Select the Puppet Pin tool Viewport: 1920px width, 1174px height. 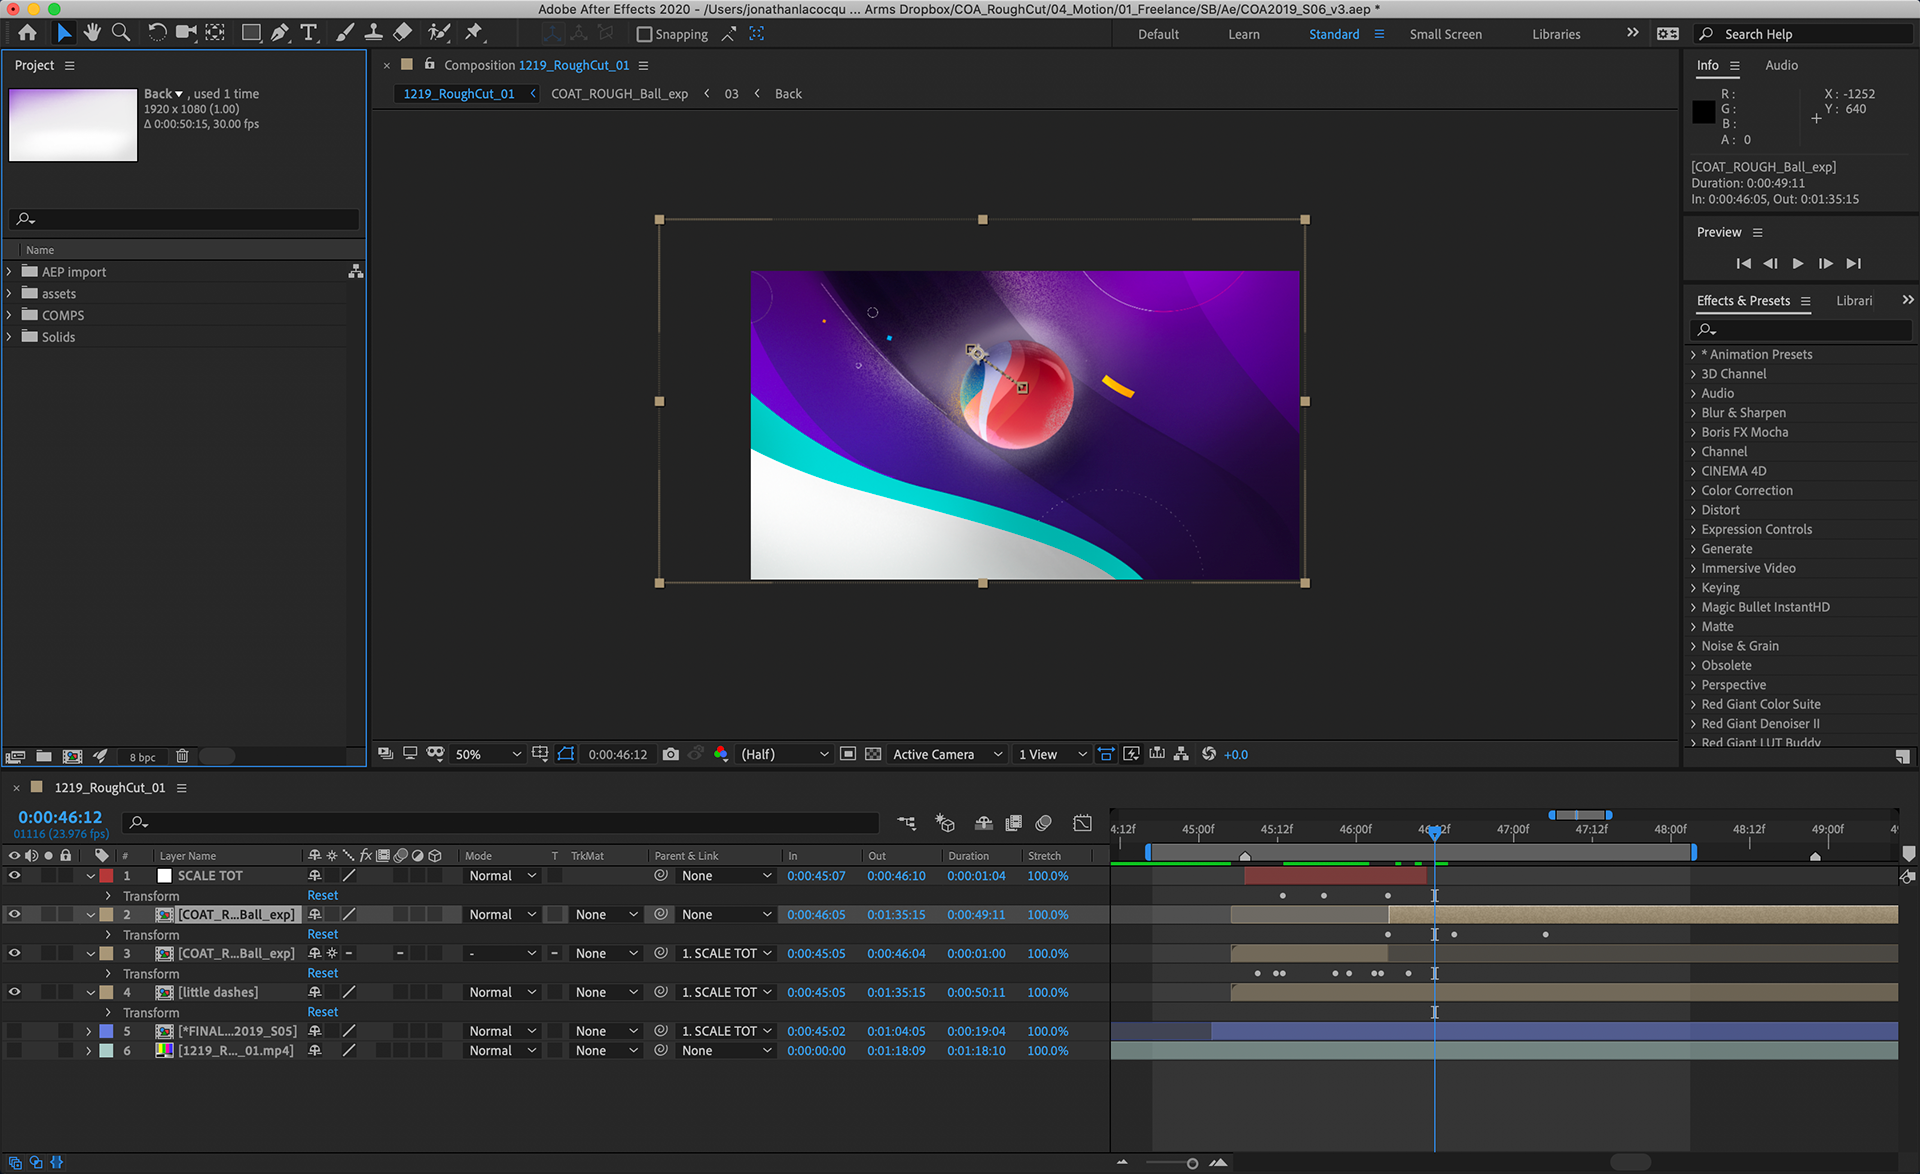474,33
